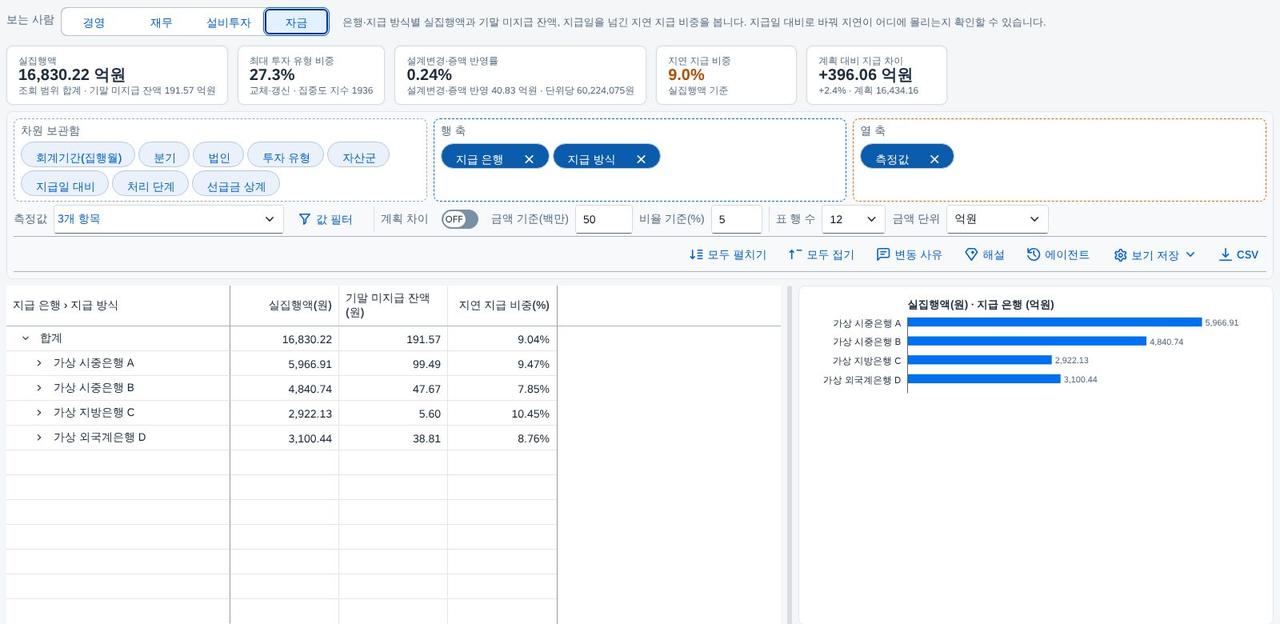
Task: Click cell value 8.76% in table
Action: click(502, 438)
